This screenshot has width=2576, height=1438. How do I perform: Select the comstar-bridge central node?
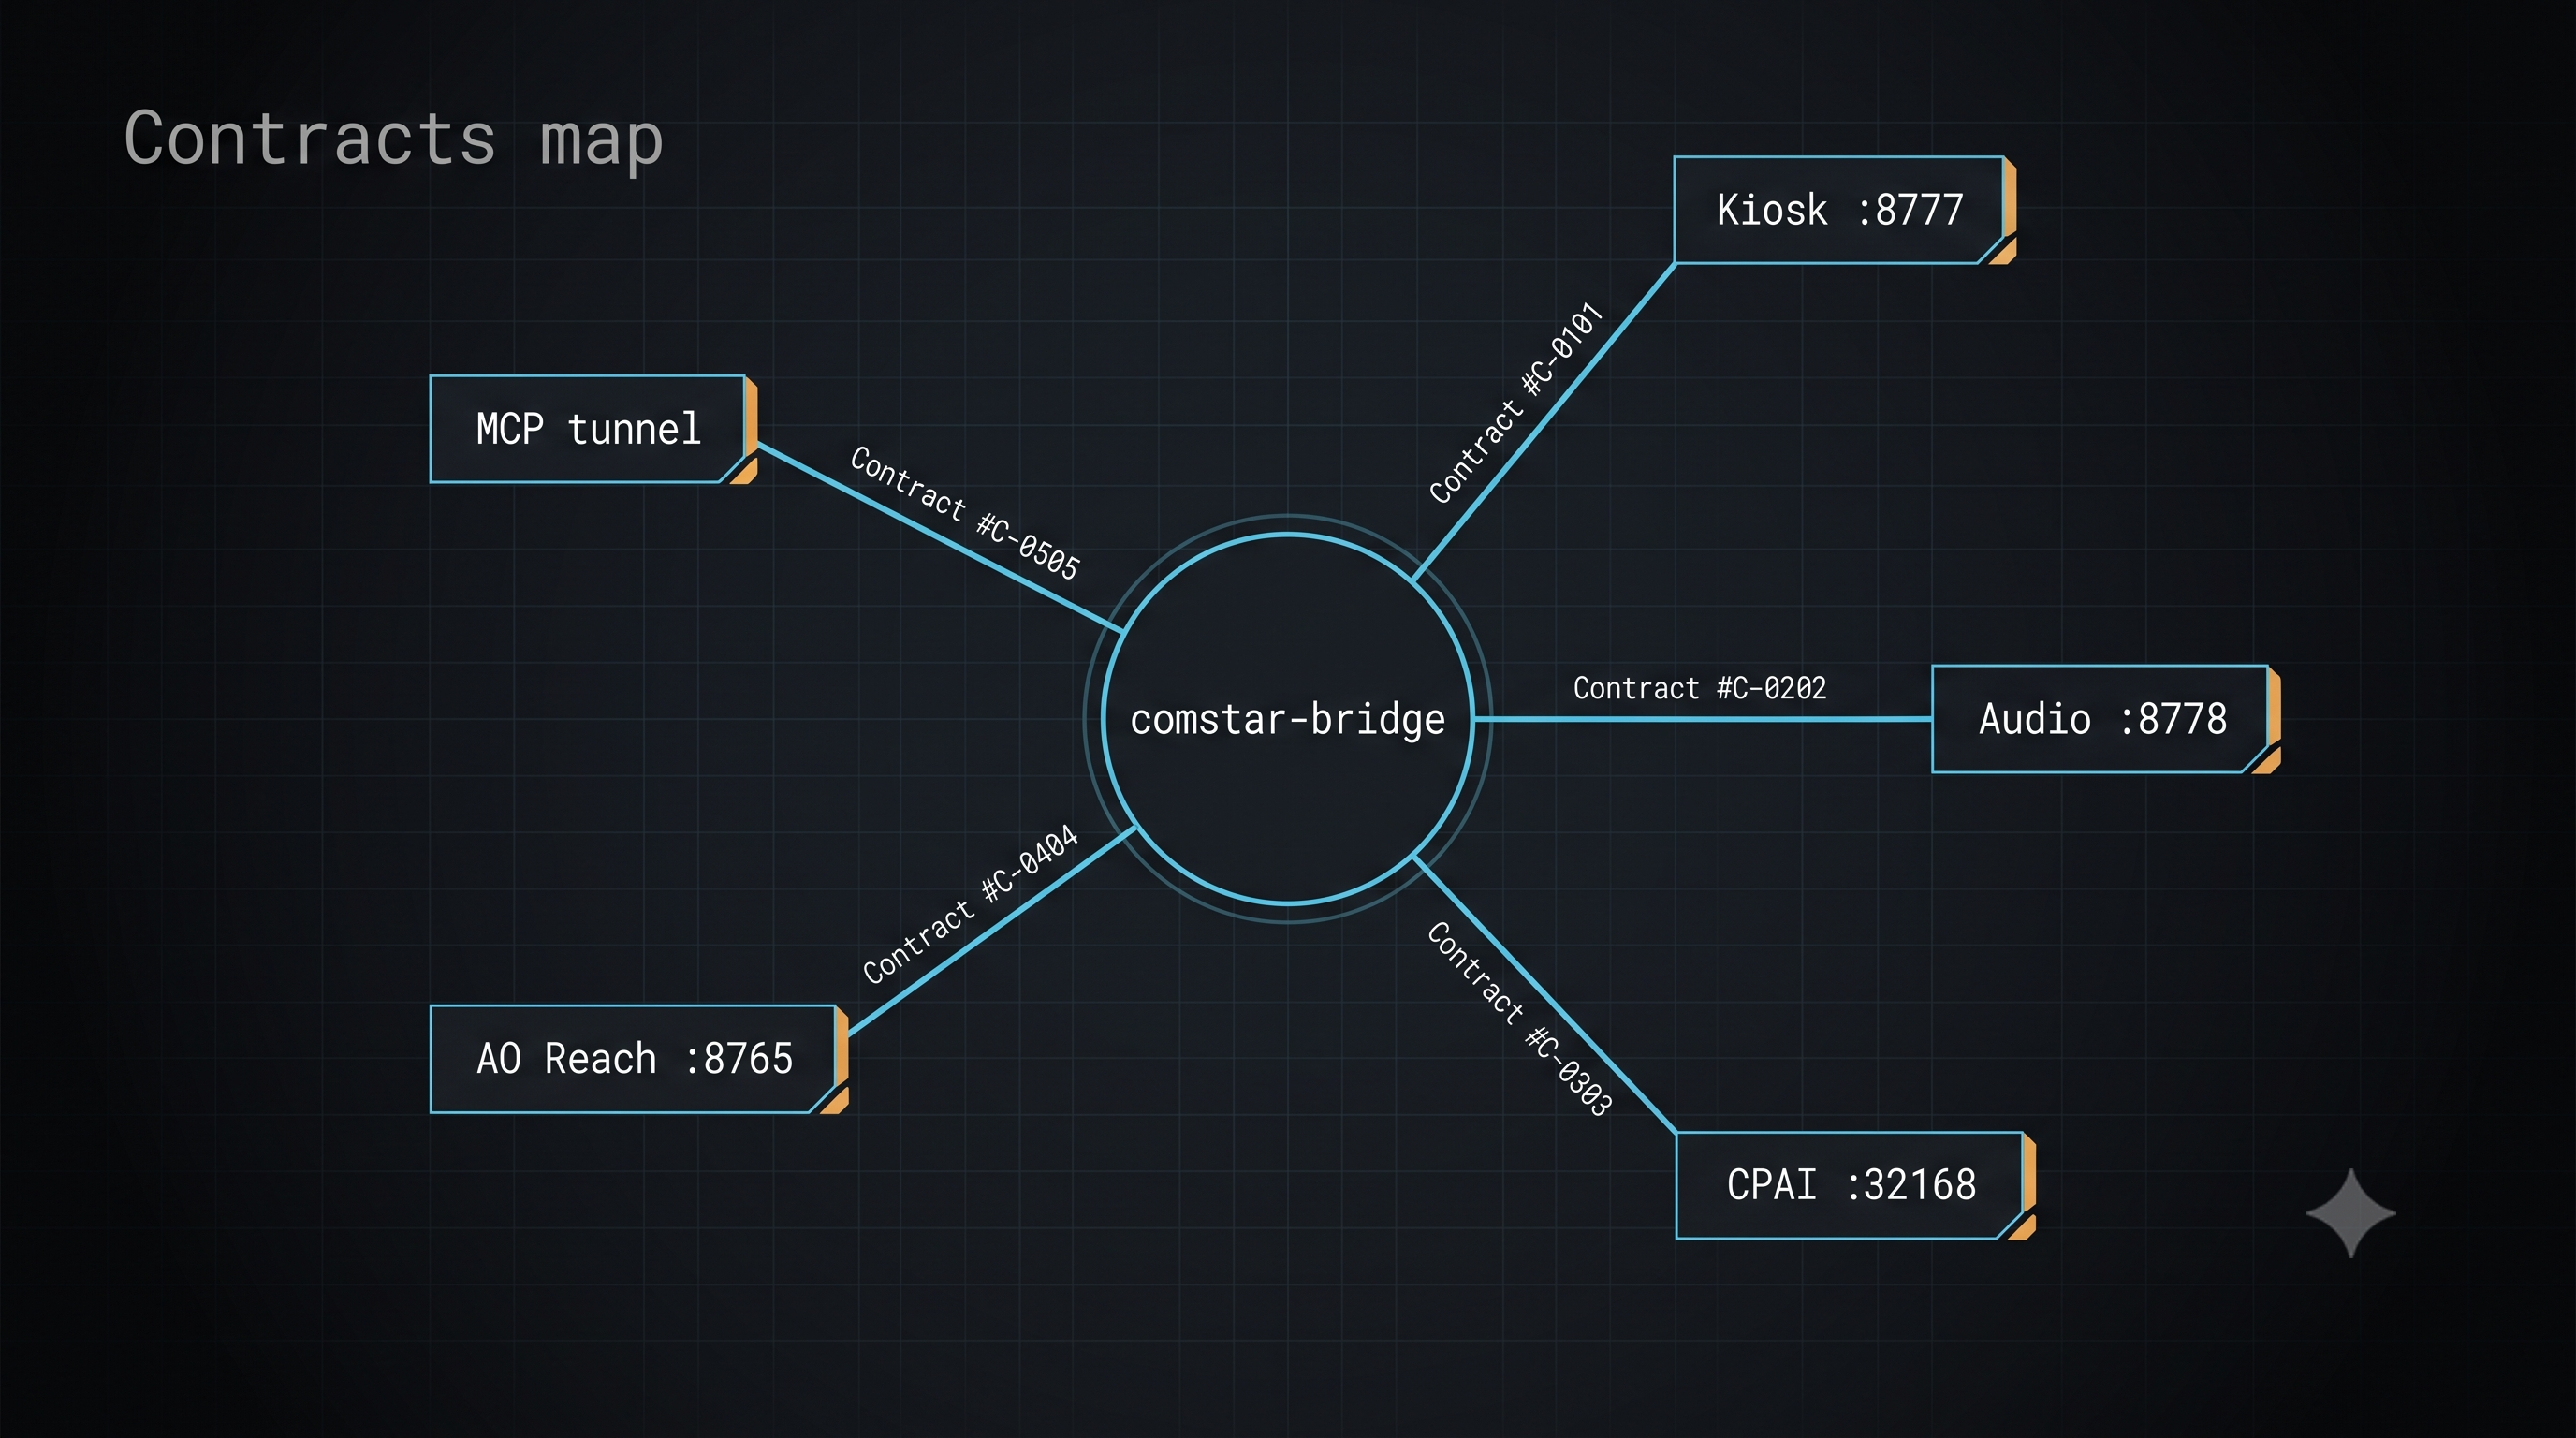point(1288,719)
